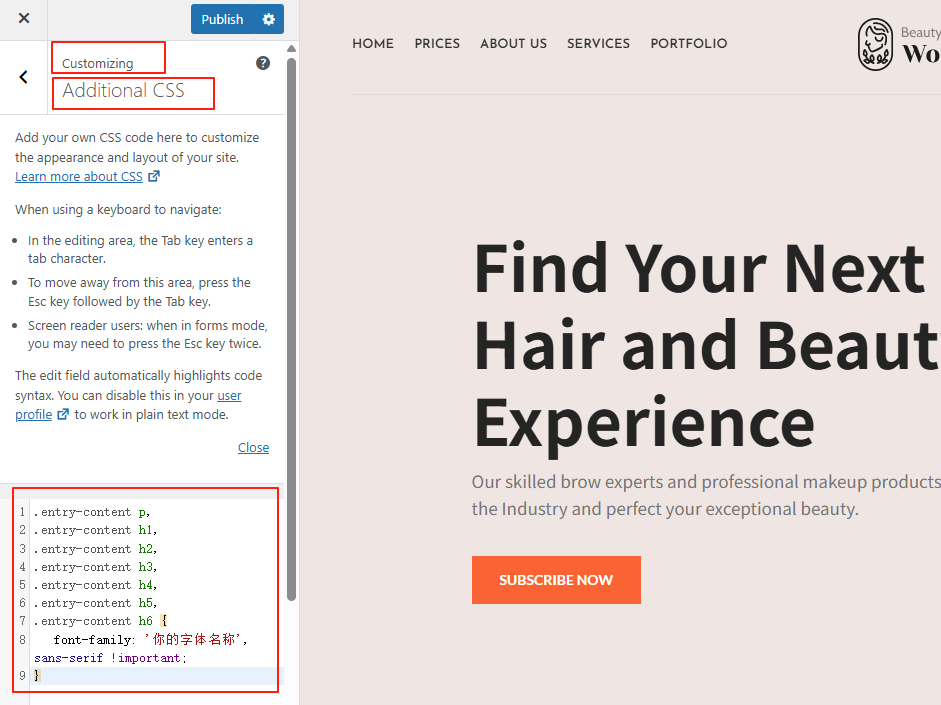Close the Customizer with the X icon
Viewport: 941px width, 705px height.
tap(24, 19)
